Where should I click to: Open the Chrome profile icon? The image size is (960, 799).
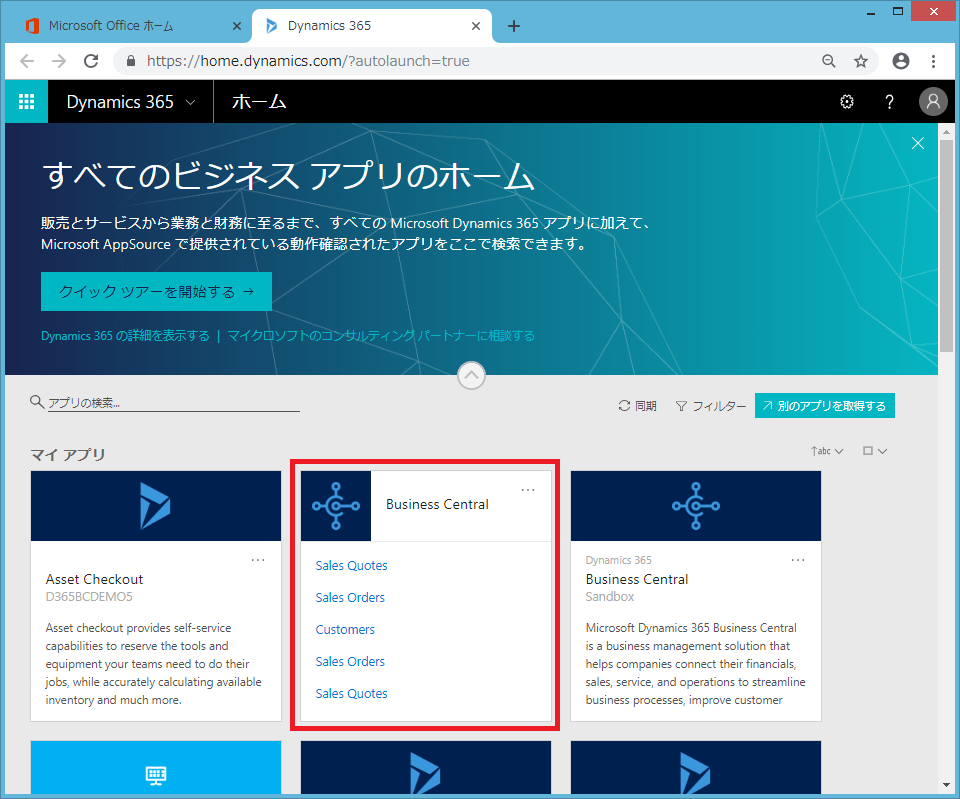coord(901,61)
